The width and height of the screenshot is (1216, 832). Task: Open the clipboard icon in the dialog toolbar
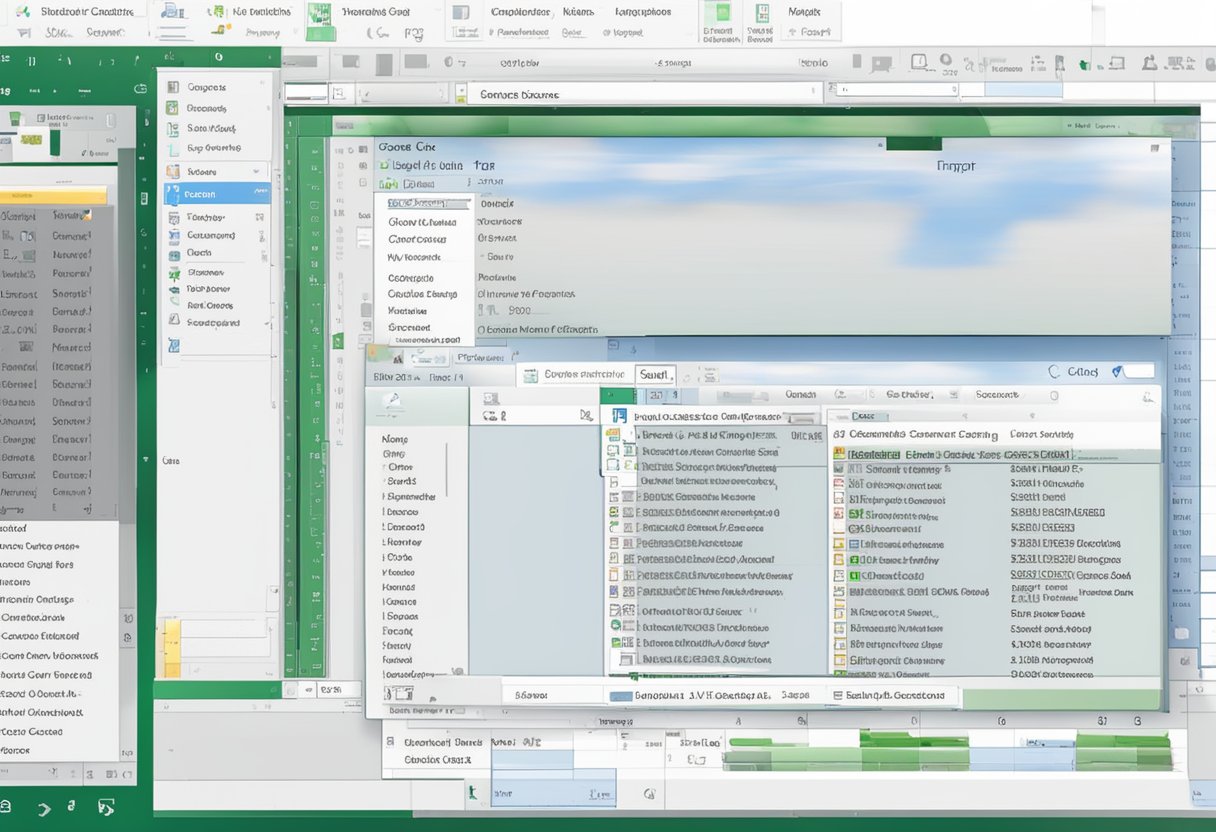(489, 396)
